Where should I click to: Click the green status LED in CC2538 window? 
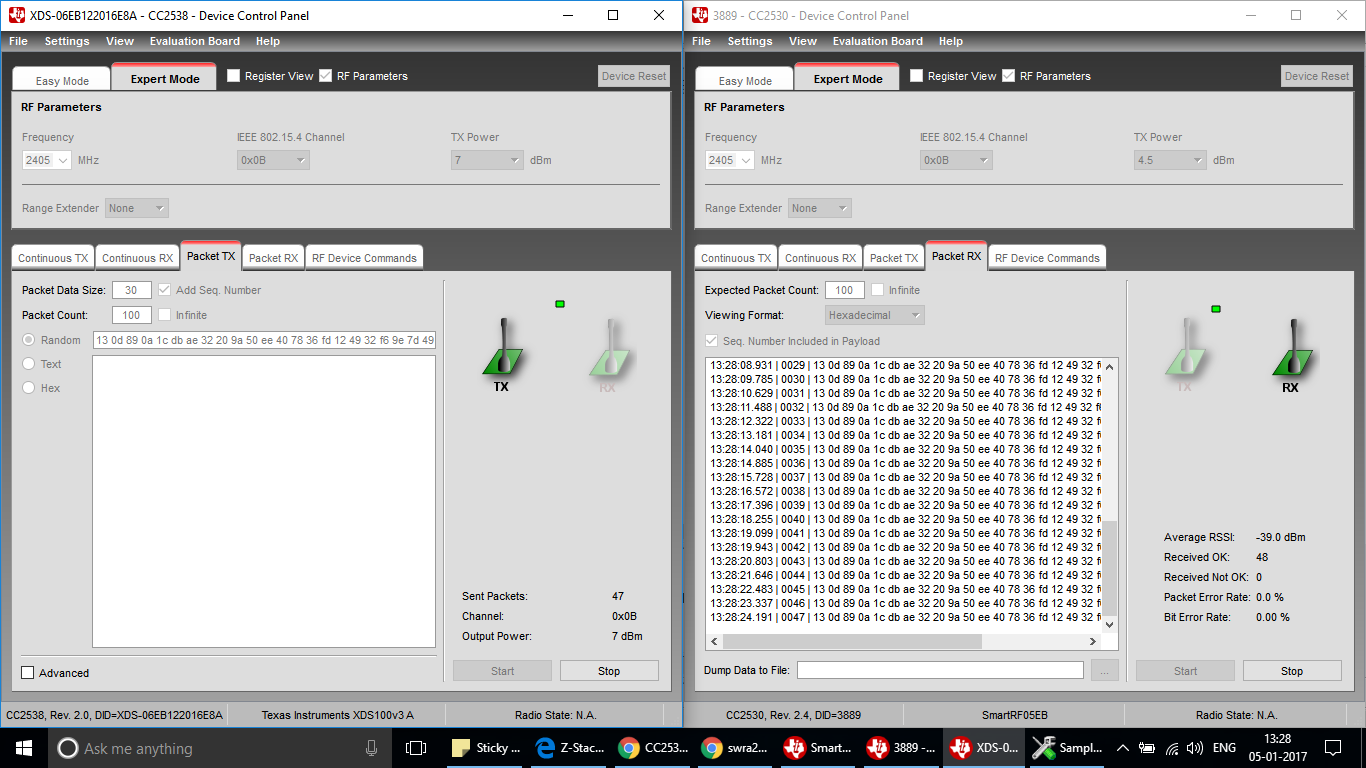click(560, 304)
